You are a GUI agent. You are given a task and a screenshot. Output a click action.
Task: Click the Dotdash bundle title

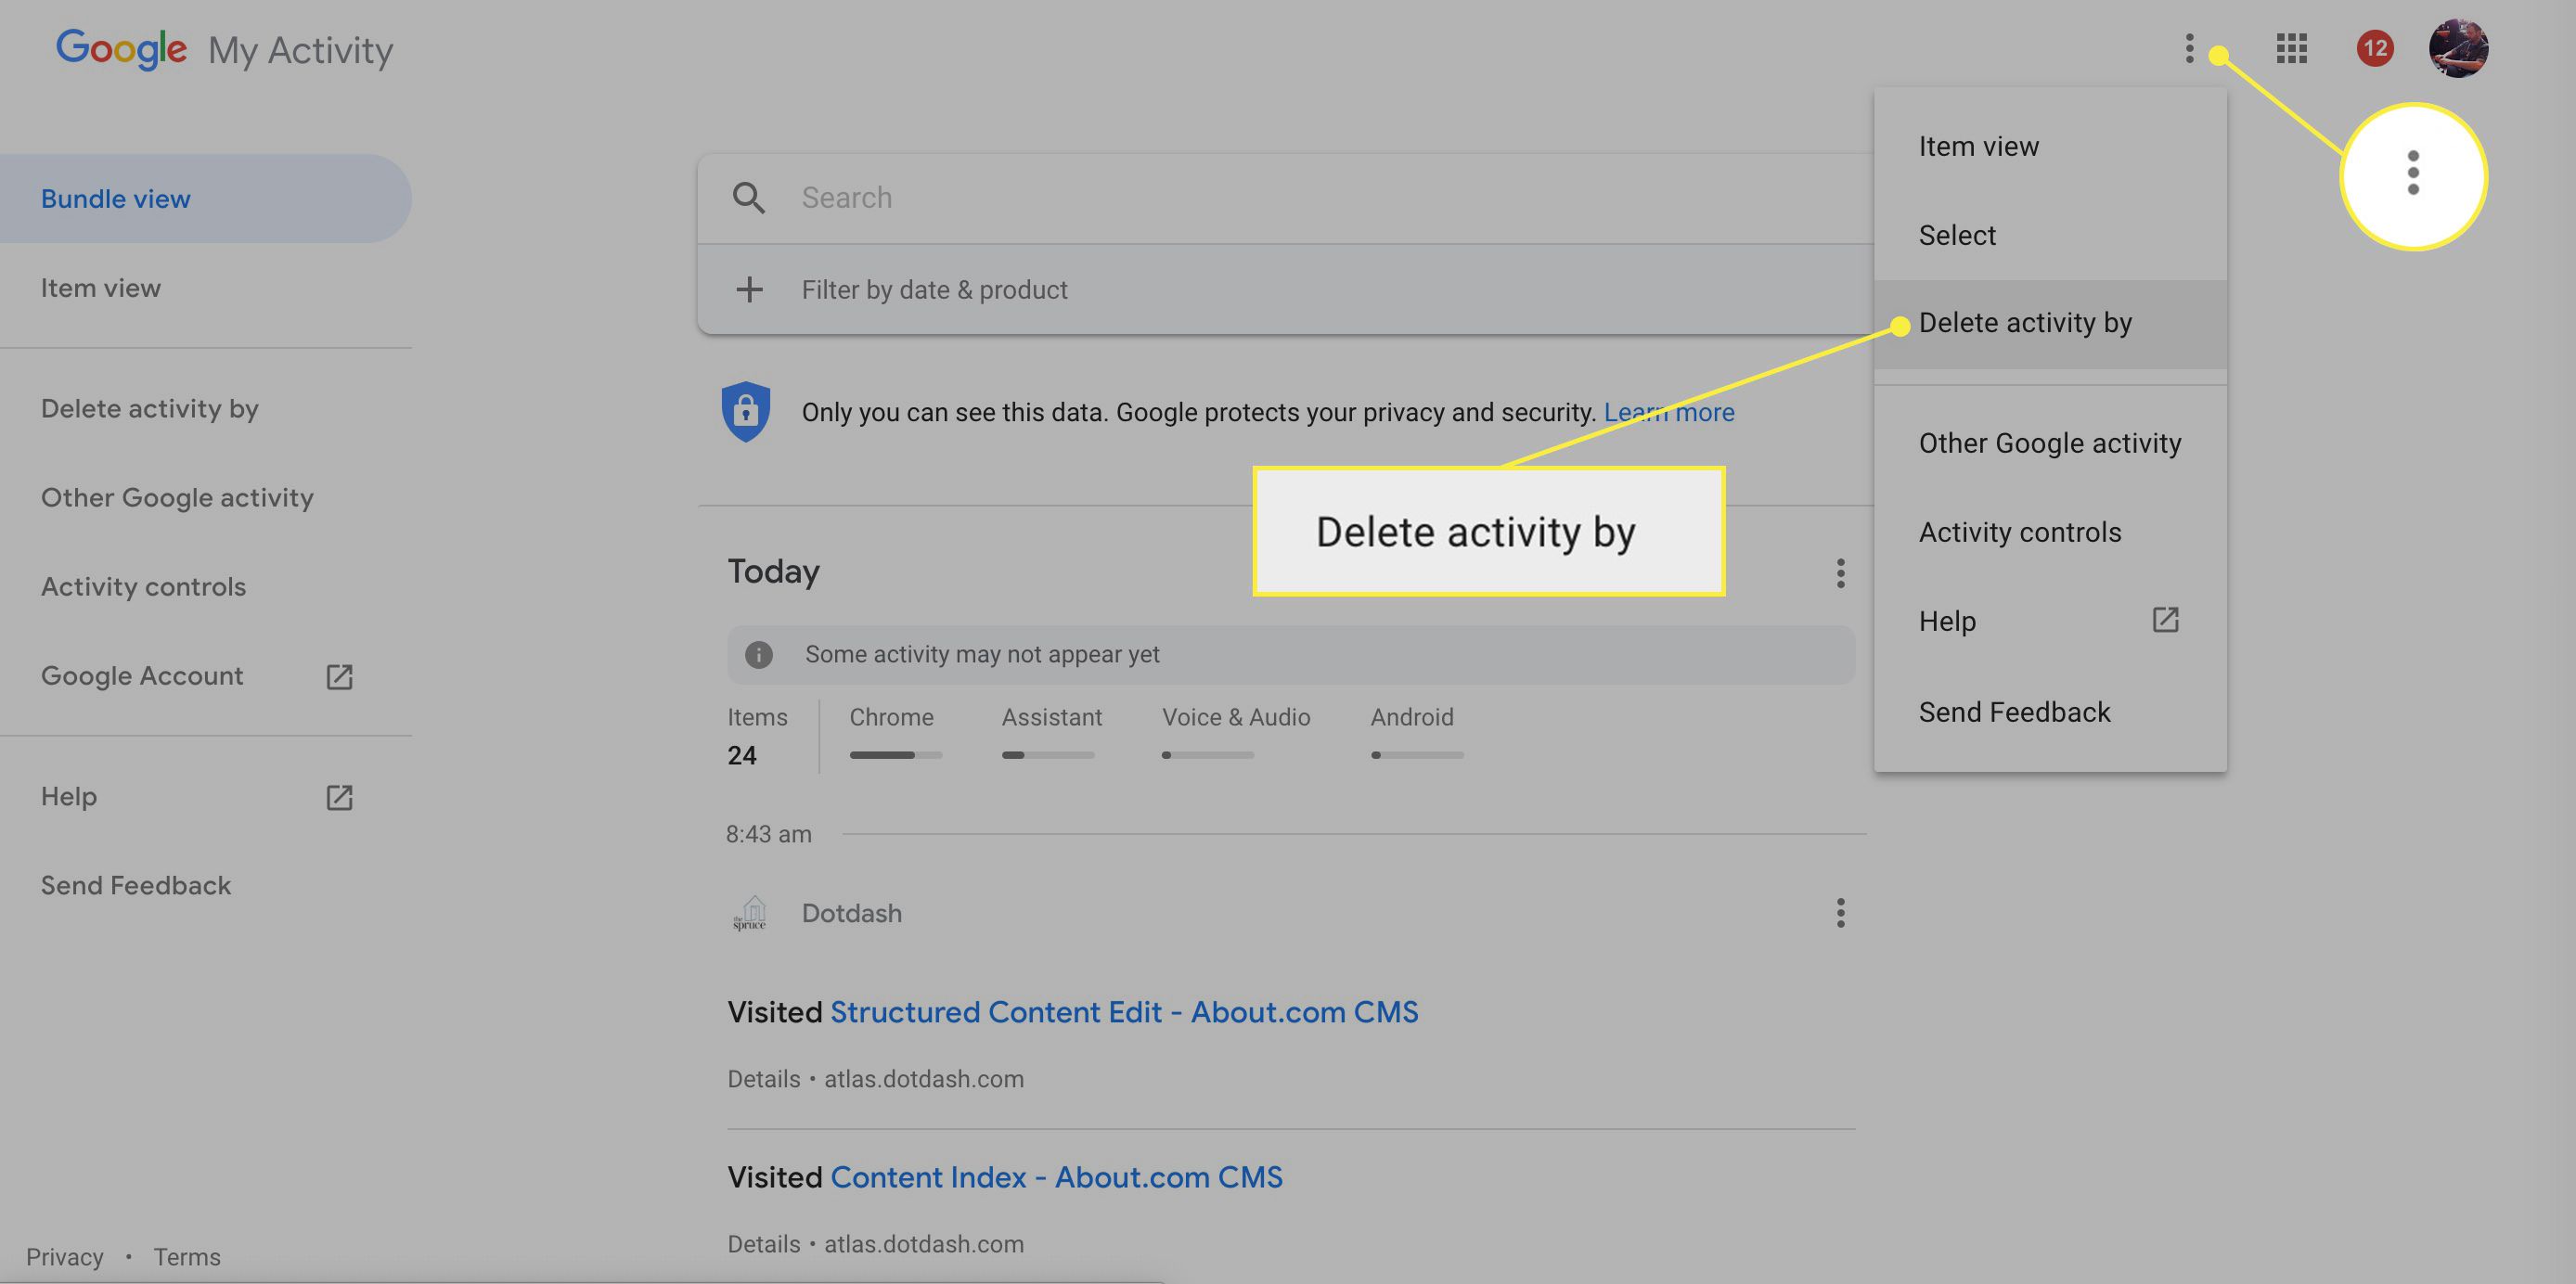[852, 913]
